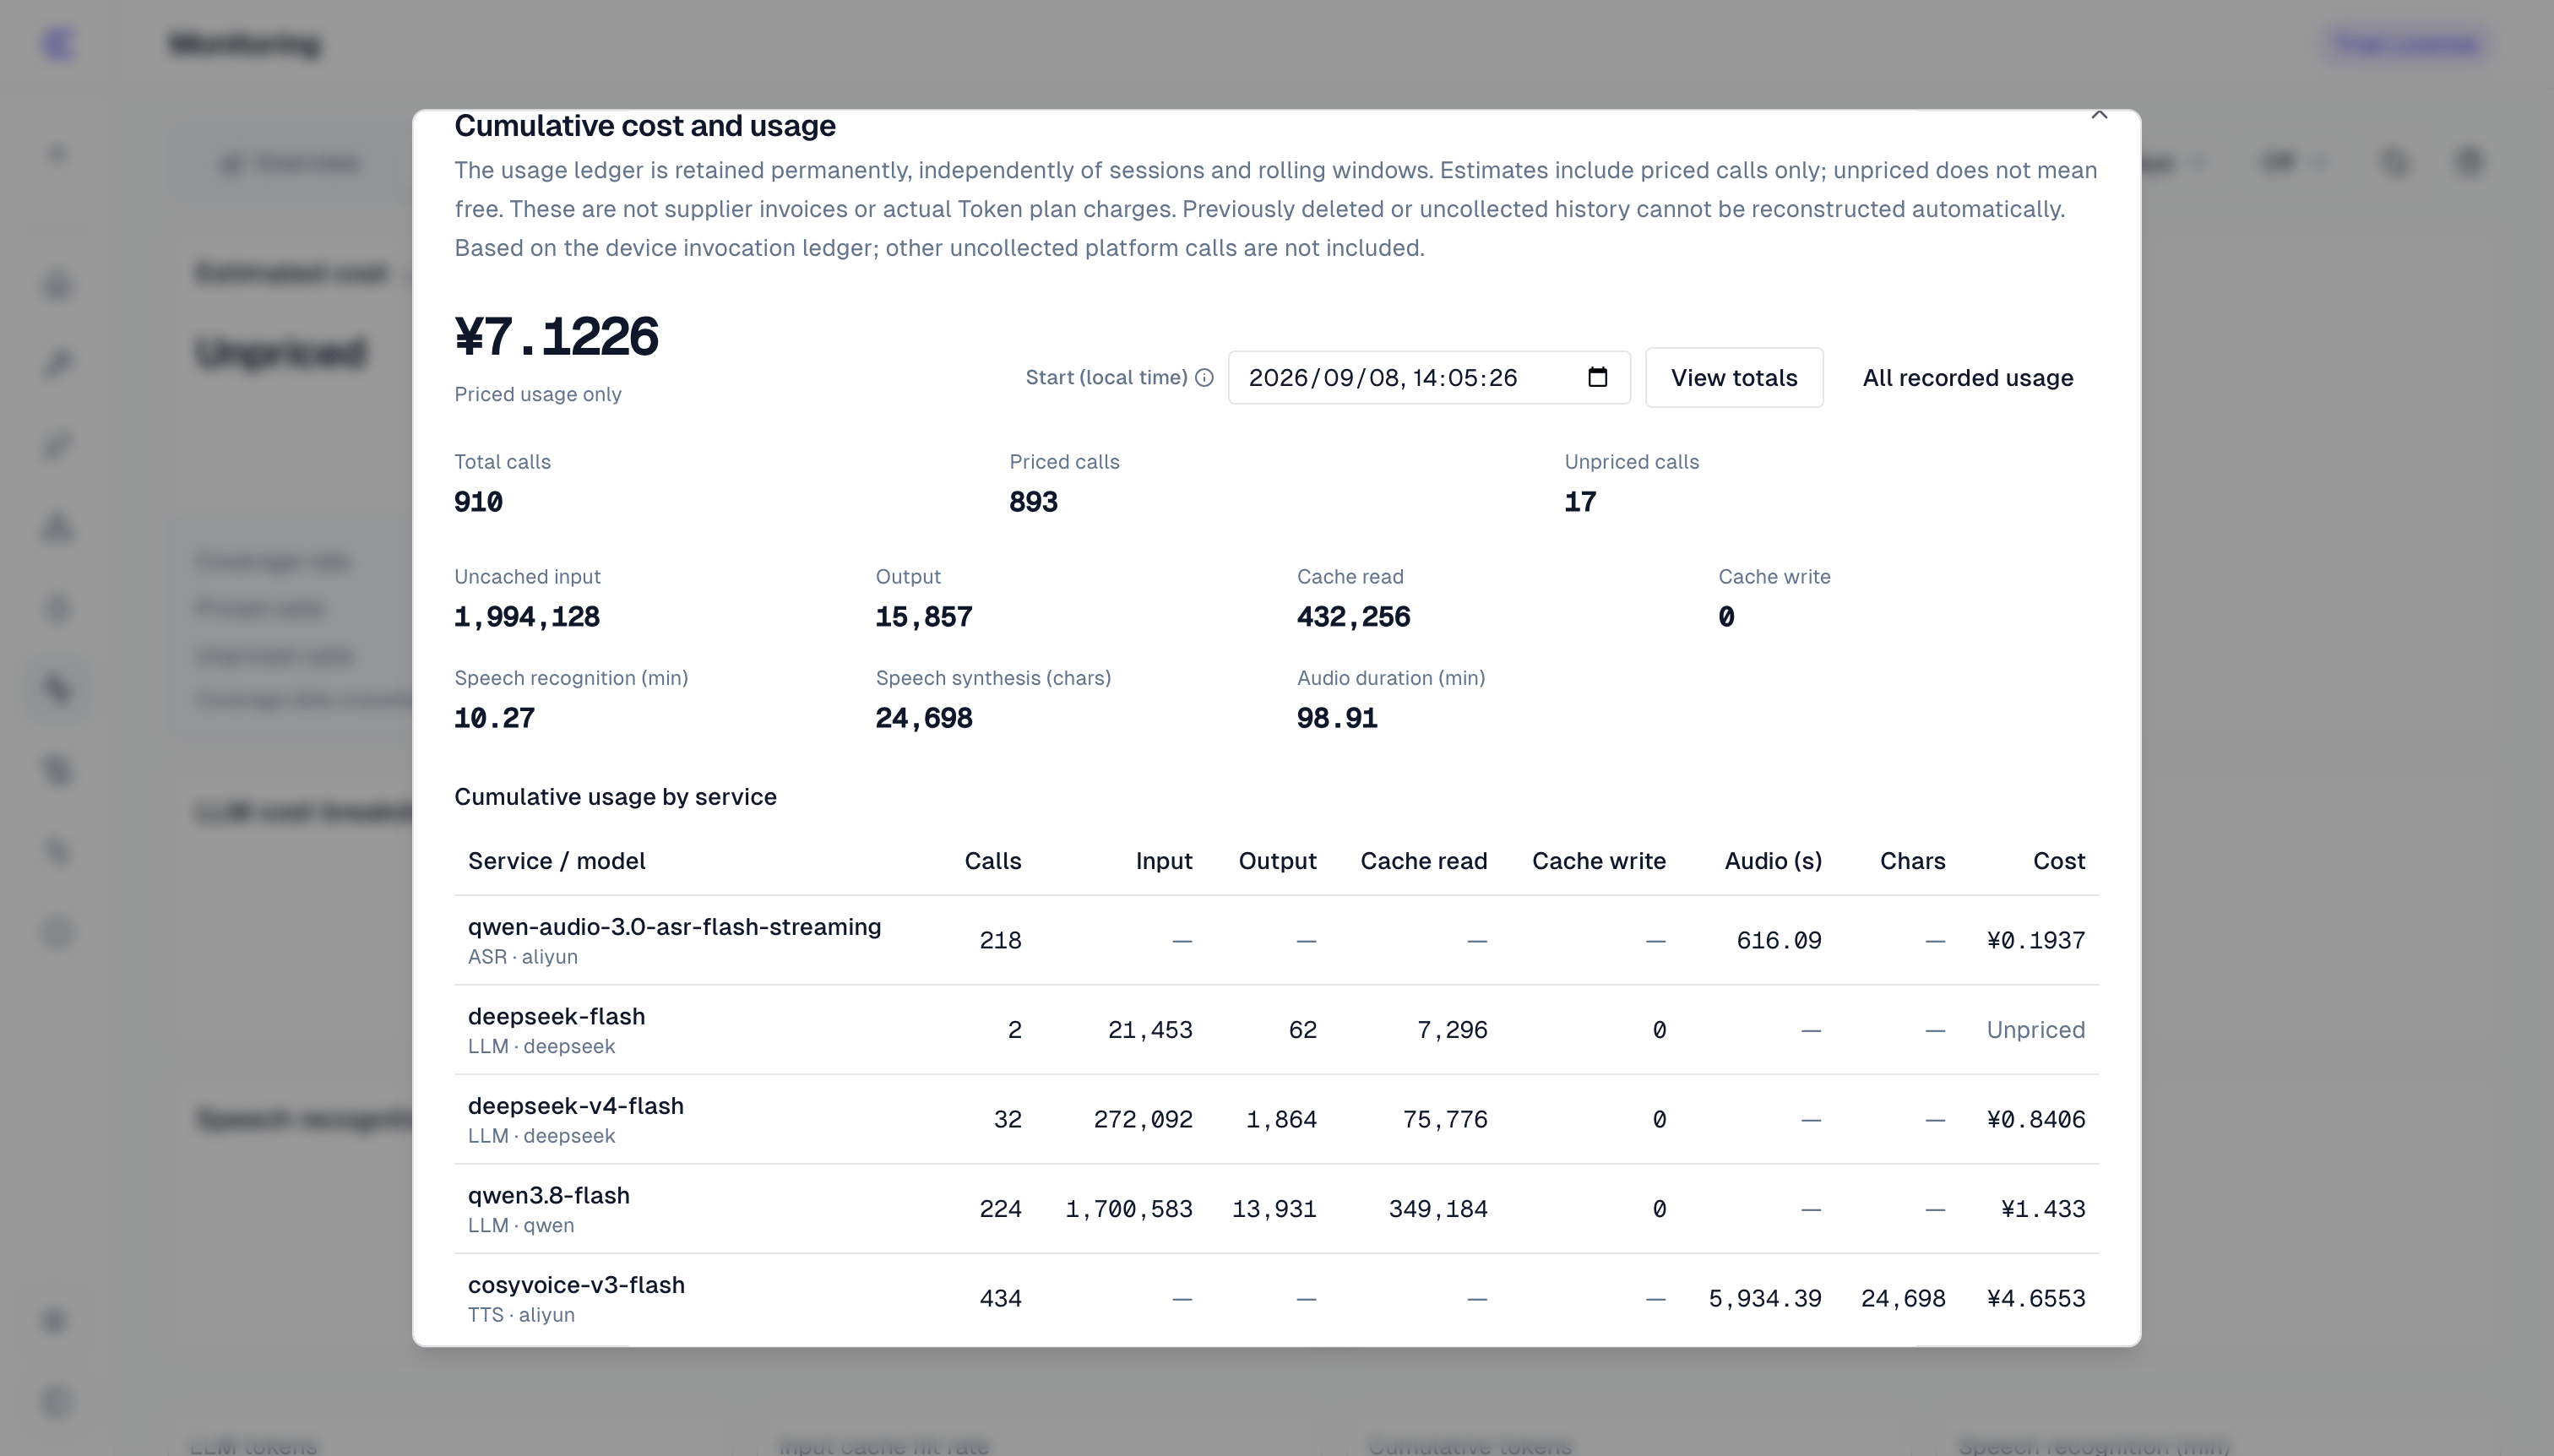
Task: Select the deepseek-v4-flash row name
Action: (575, 1106)
